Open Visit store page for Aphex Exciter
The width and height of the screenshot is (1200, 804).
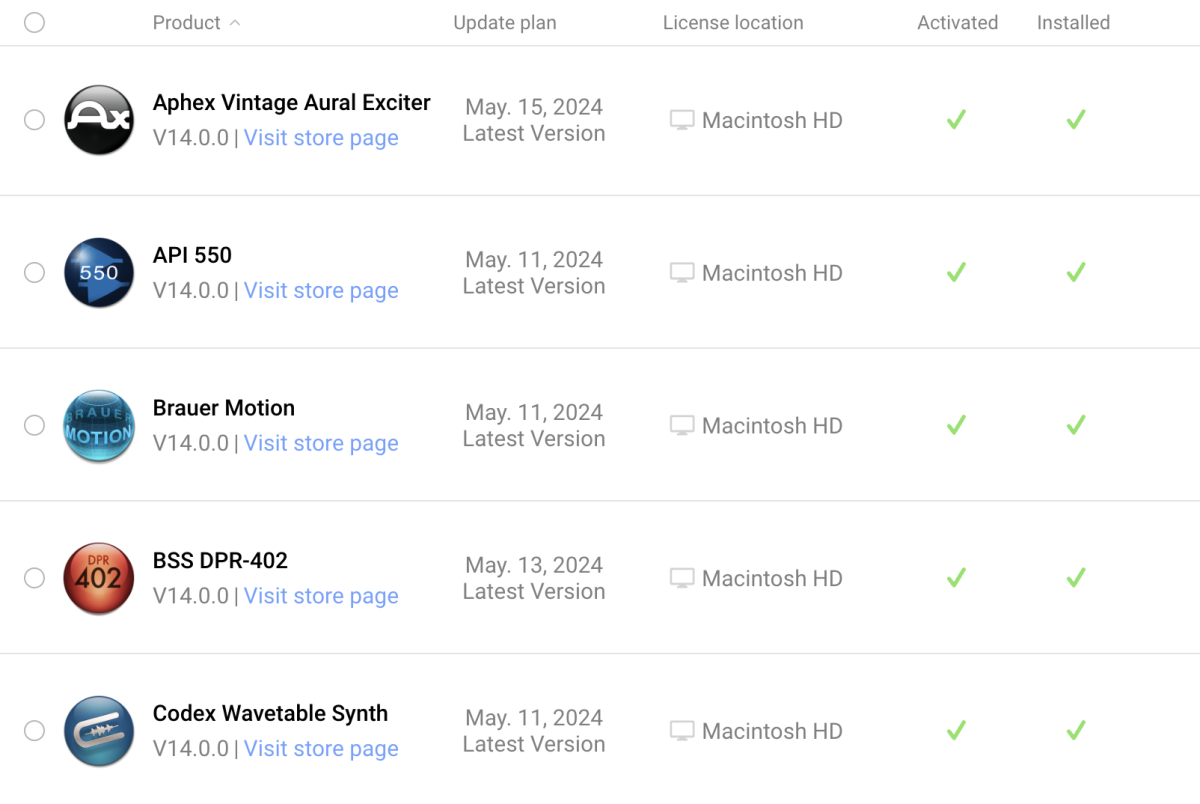321,138
